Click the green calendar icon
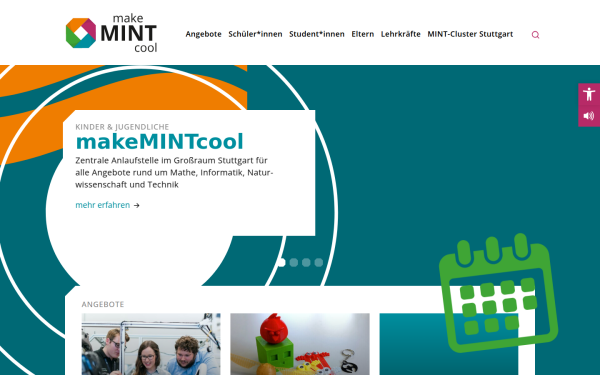 499,293
